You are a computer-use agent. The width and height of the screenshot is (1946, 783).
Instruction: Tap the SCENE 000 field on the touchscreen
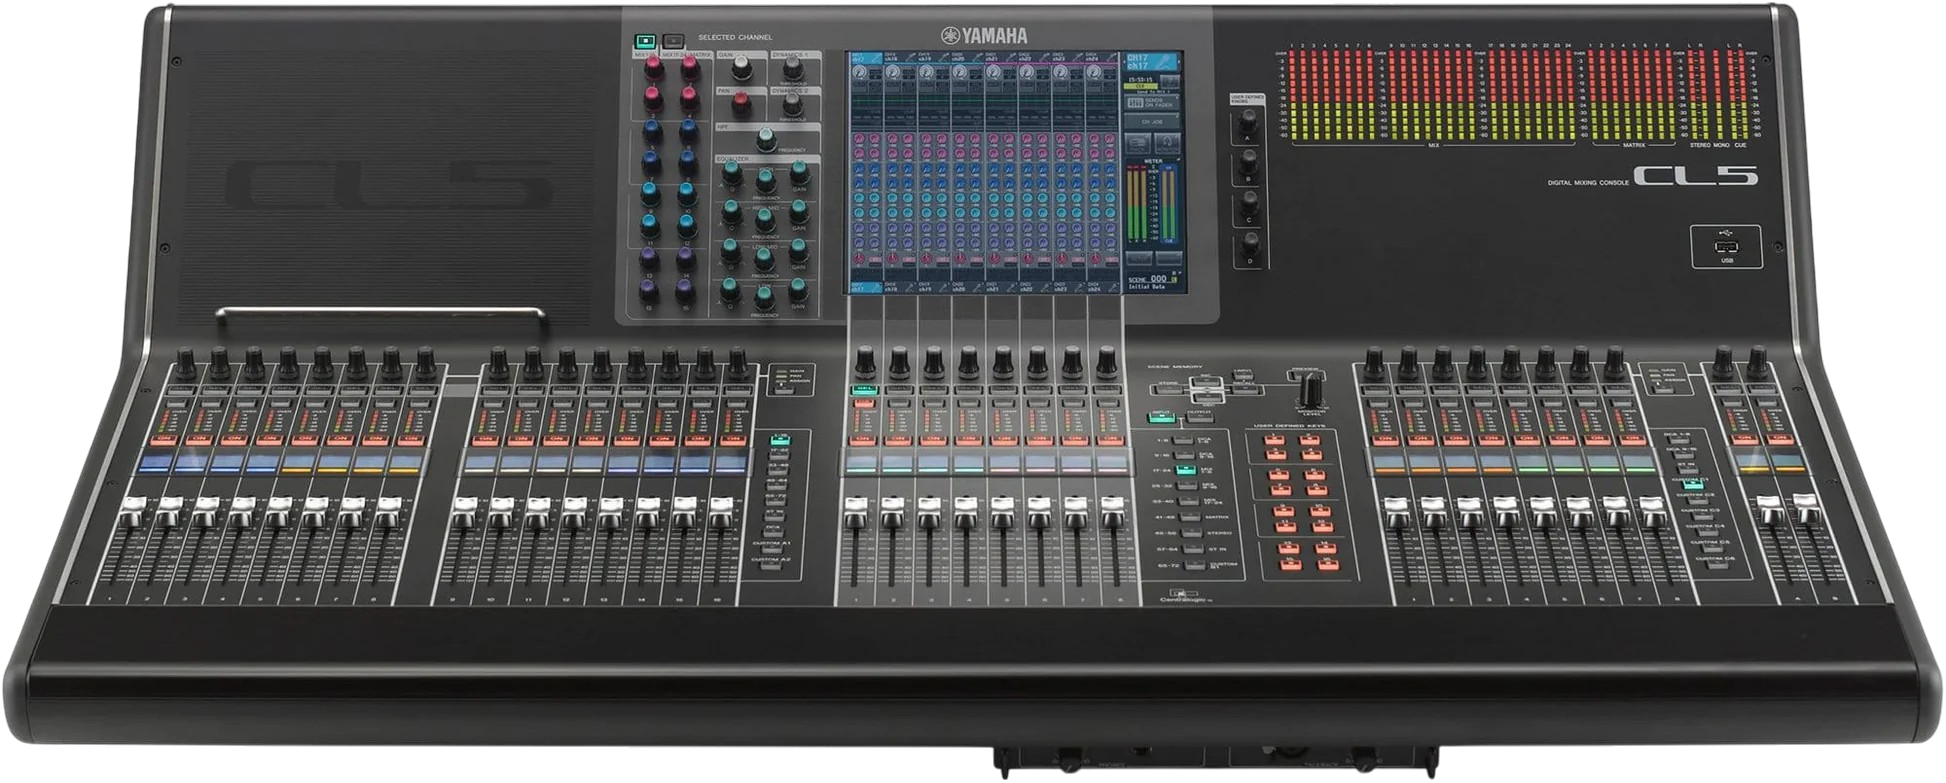1154,282
